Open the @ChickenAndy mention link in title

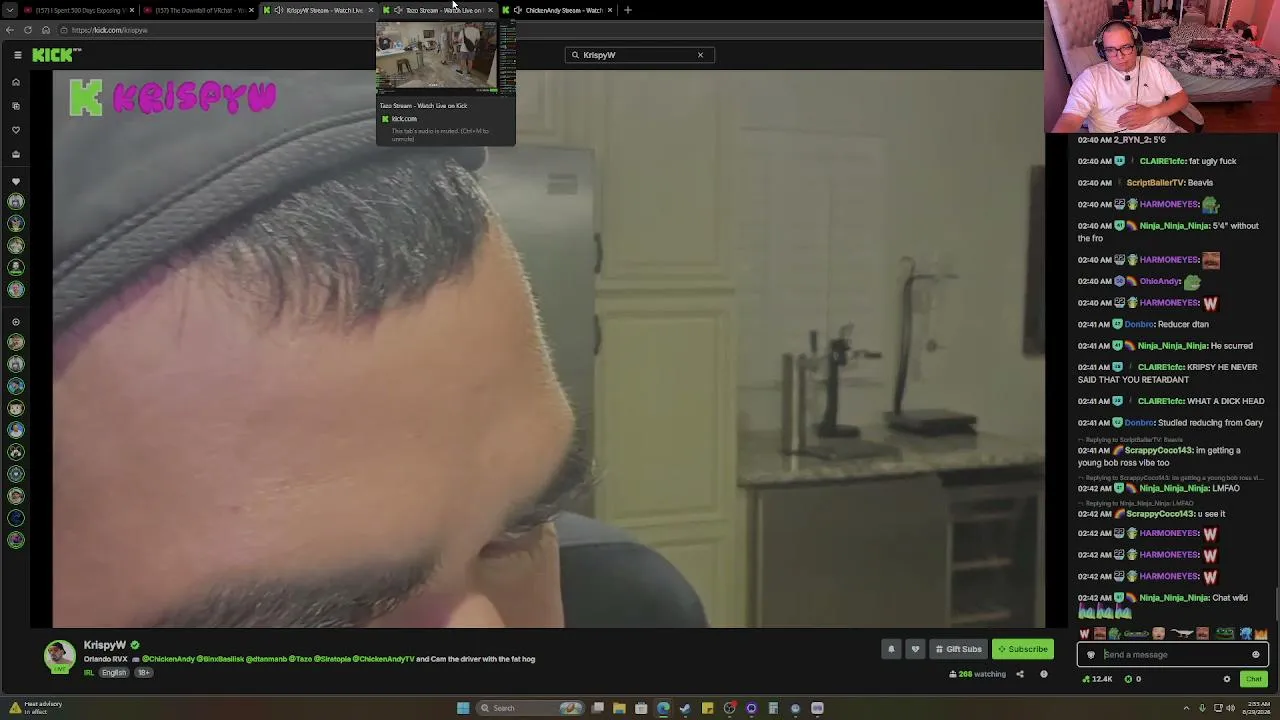(x=171, y=659)
